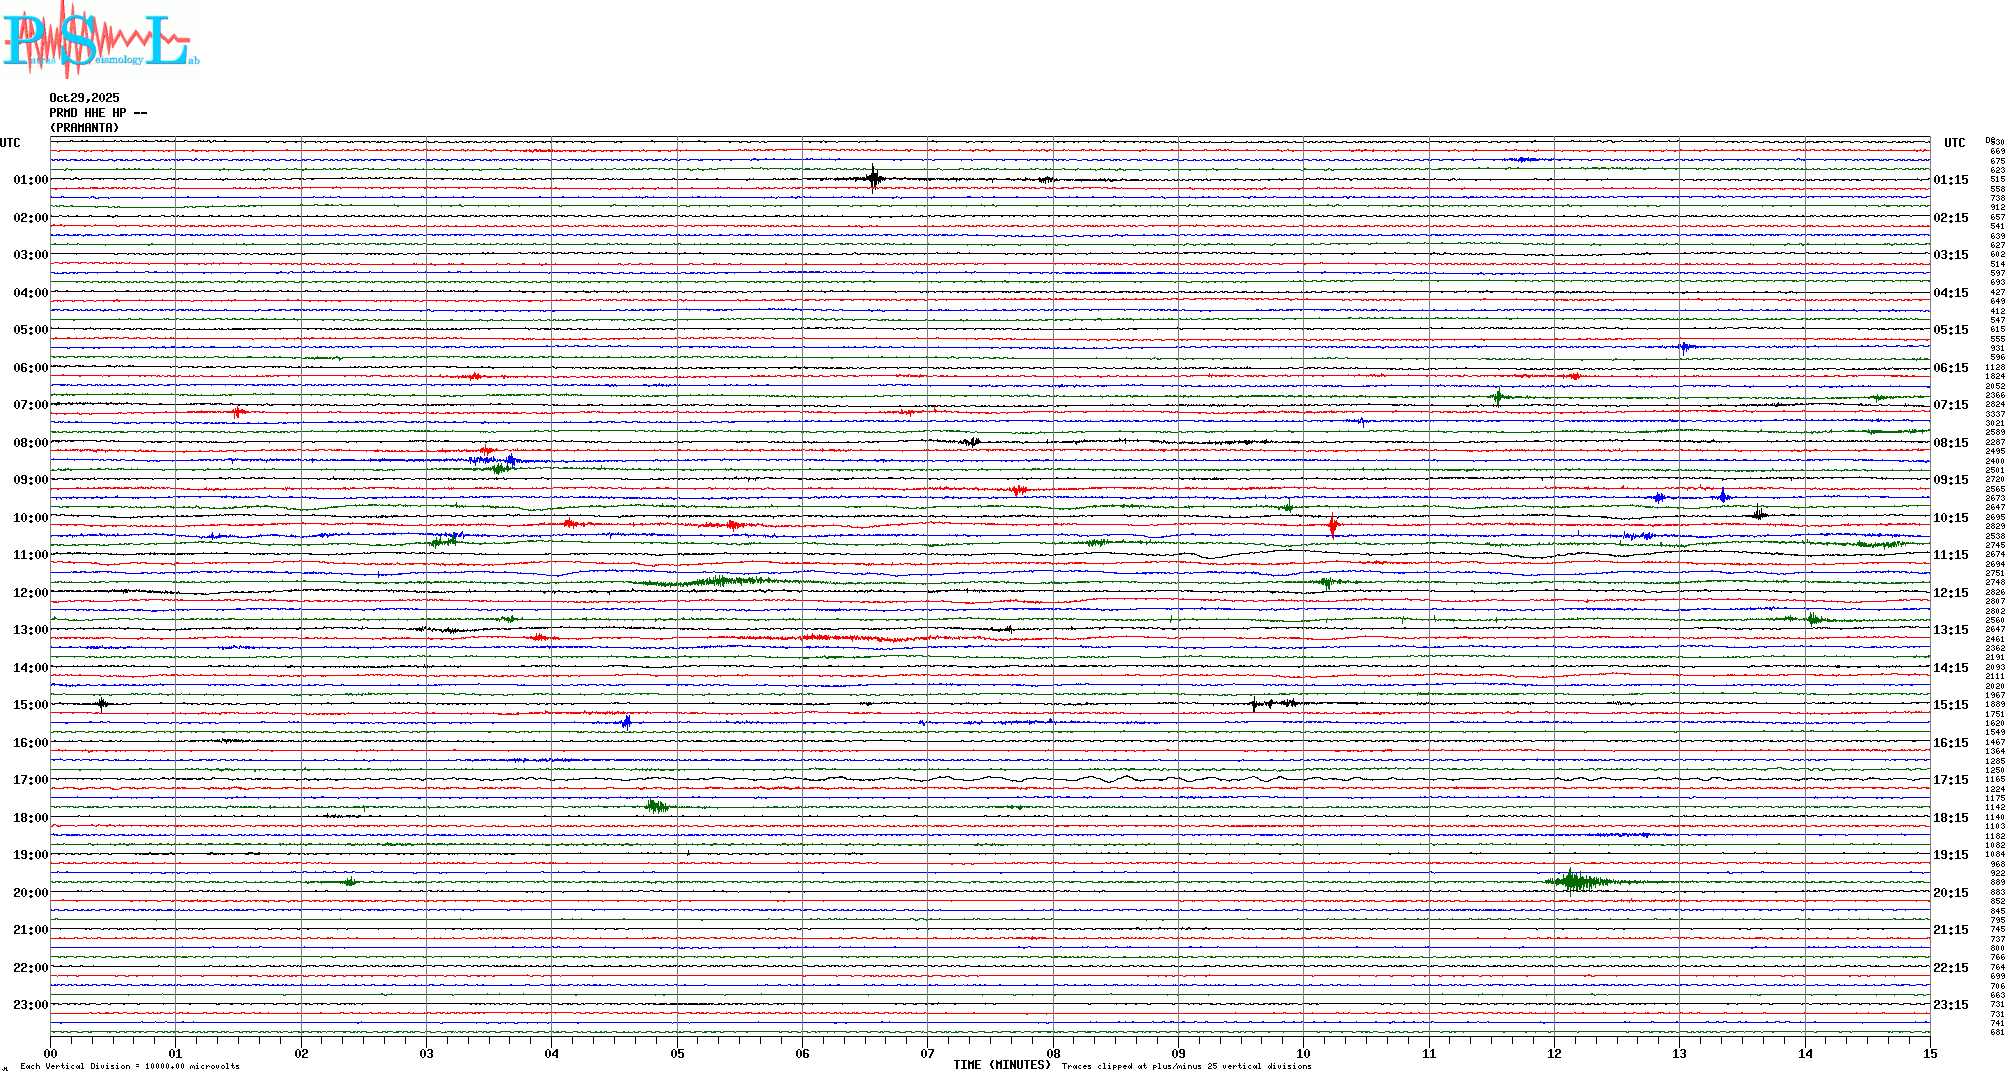The image size is (2010, 1080).
Task: Click the PRMD HHE HP station label
Action: pyautogui.click(x=97, y=113)
